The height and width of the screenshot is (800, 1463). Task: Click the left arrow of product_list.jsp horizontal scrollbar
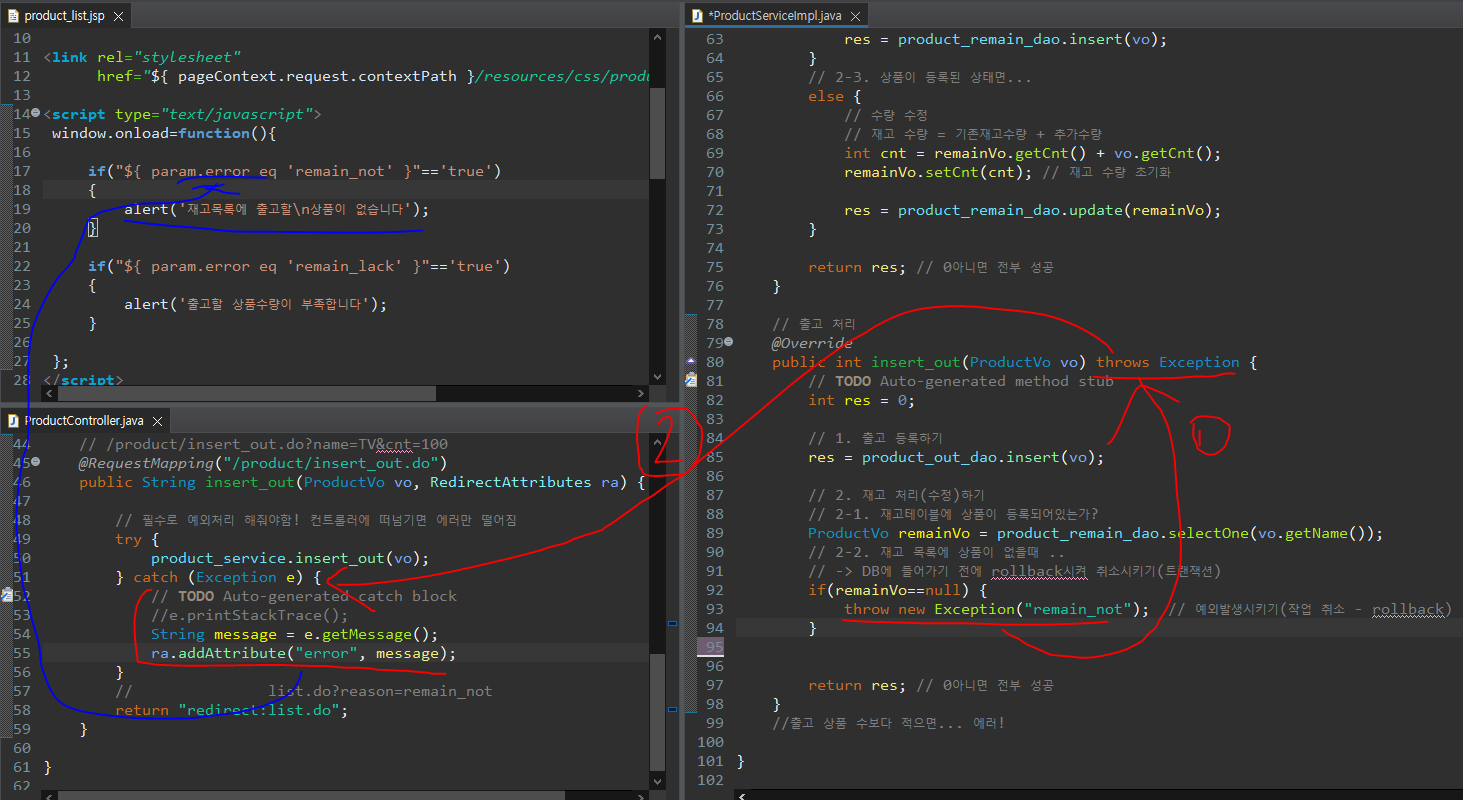(49, 393)
